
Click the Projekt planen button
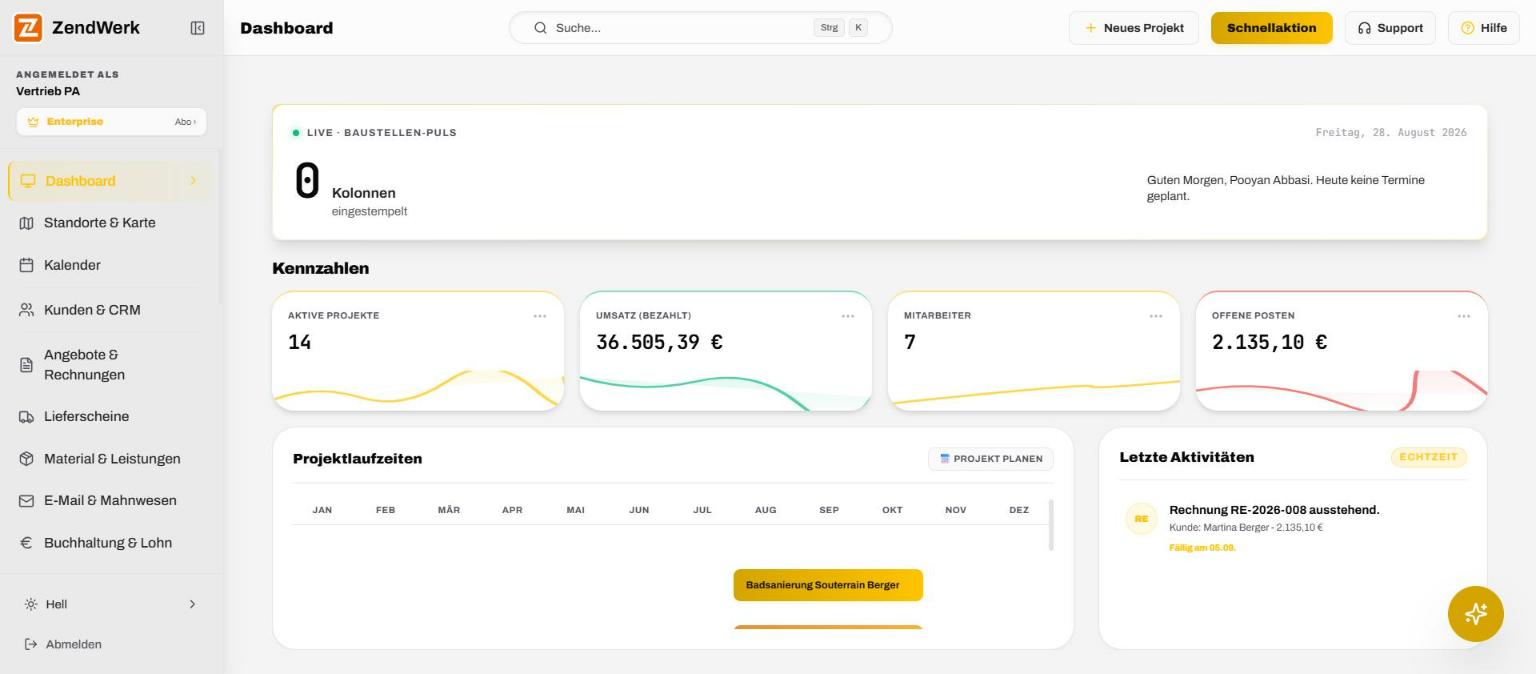point(991,459)
